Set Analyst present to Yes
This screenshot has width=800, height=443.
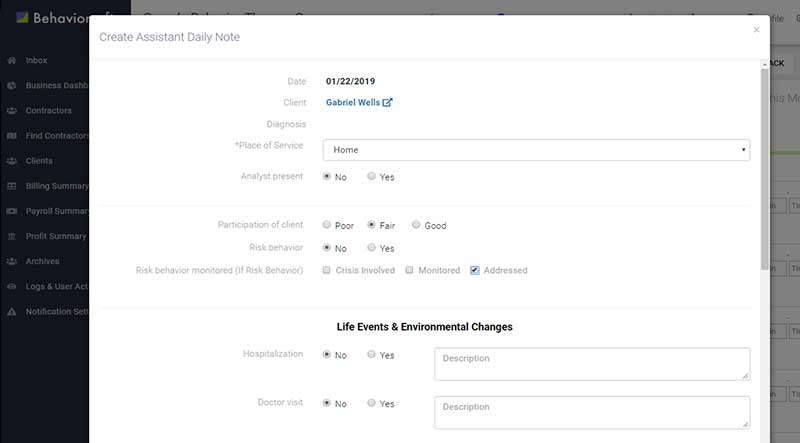click(371, 177)
